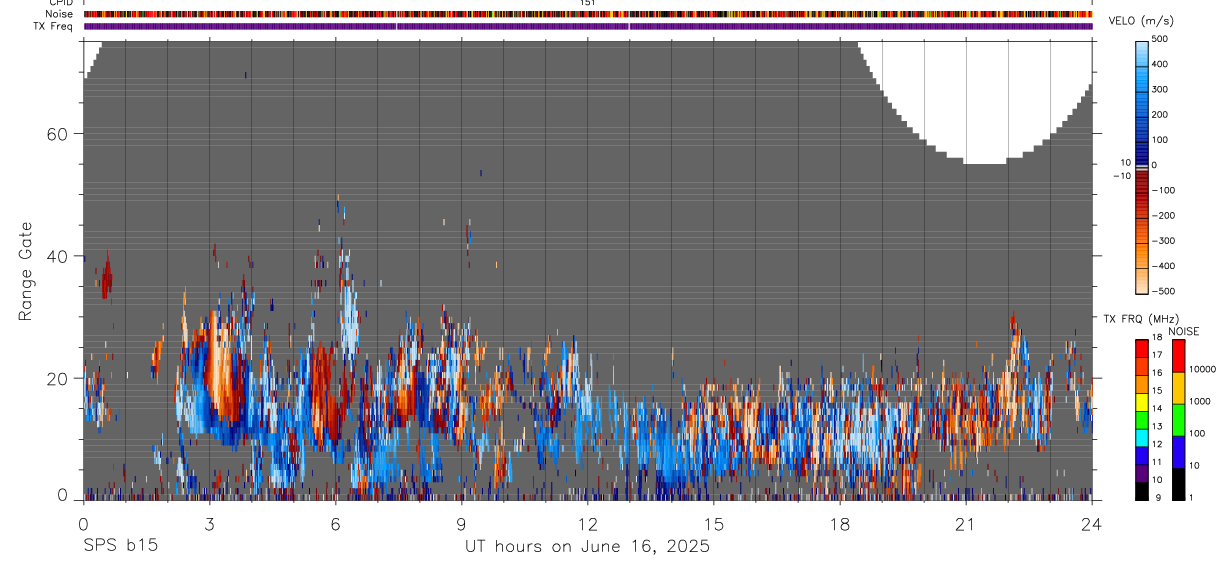1228x567 pixels.
Task: Click the x-axis tick label "12"
Action: click(587, 524)
